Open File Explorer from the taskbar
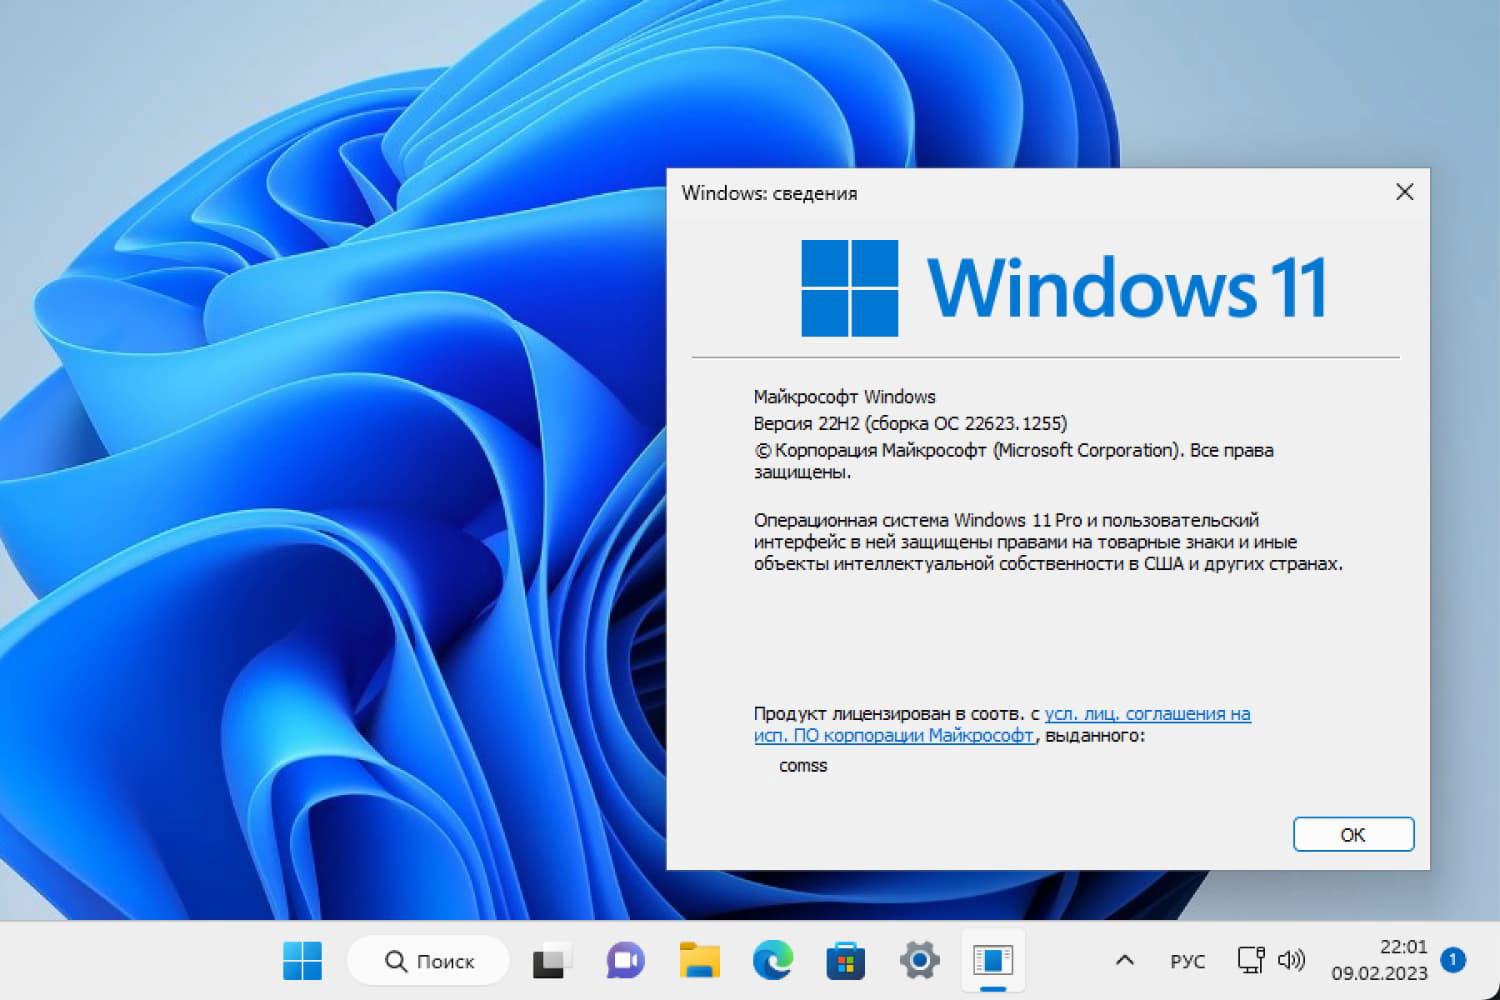This screenshot has width=1500, height=1000. click(x=699, y=961)
